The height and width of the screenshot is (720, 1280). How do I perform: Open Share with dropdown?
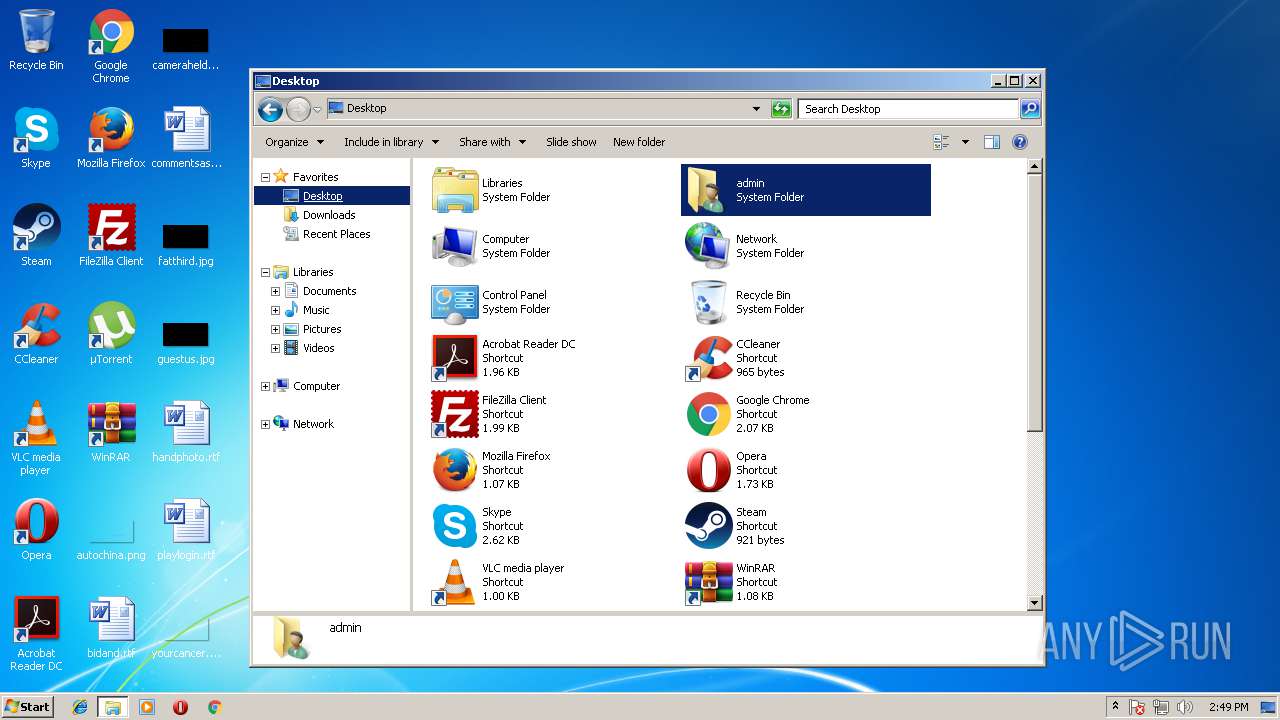point(492,142)
